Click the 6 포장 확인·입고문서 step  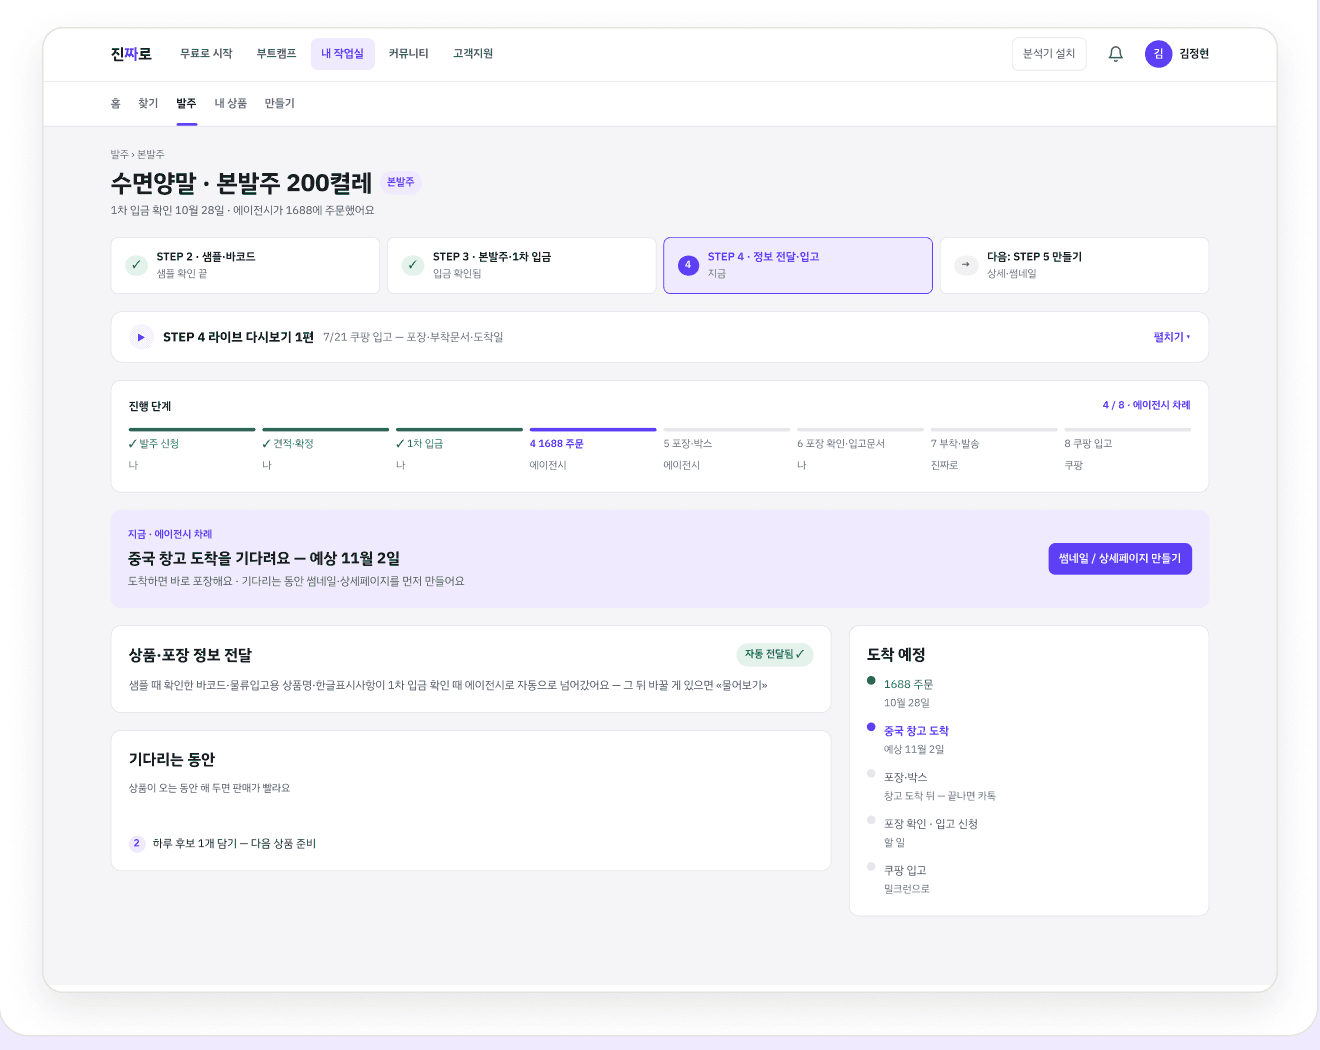point(860,449)
